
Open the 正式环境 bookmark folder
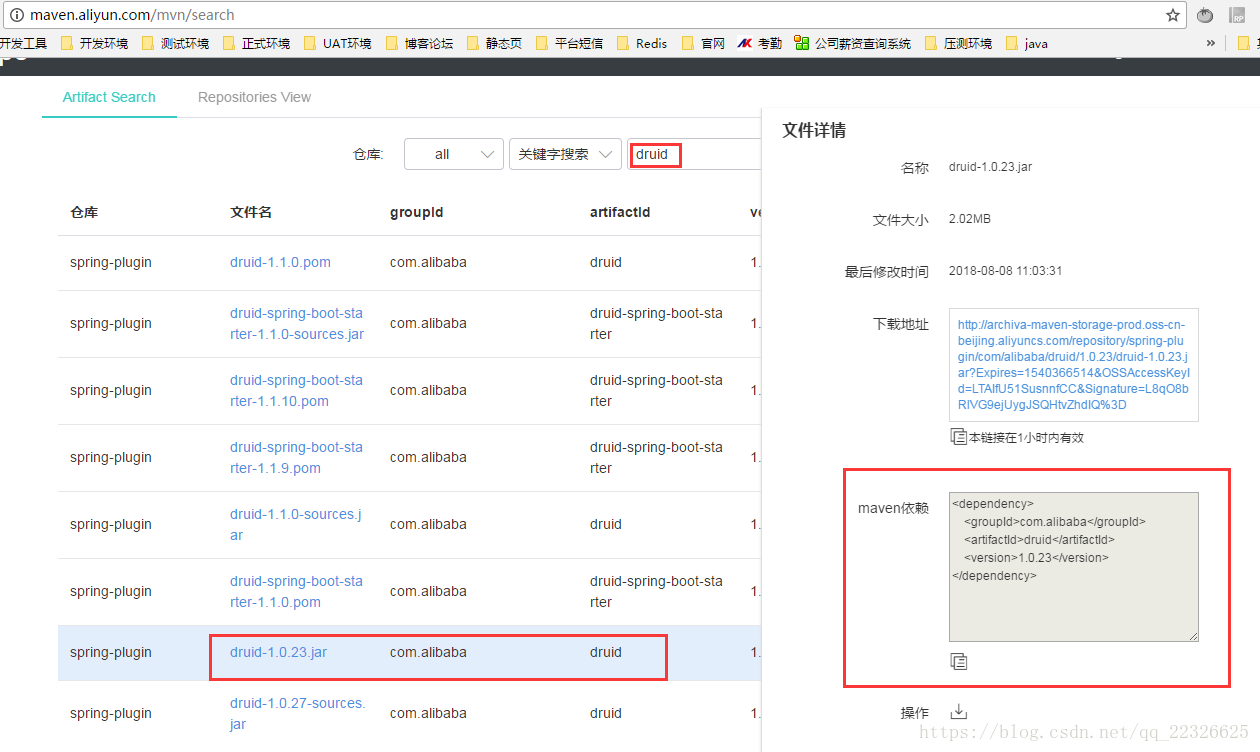pyautogui.click(x=257, y=43)
